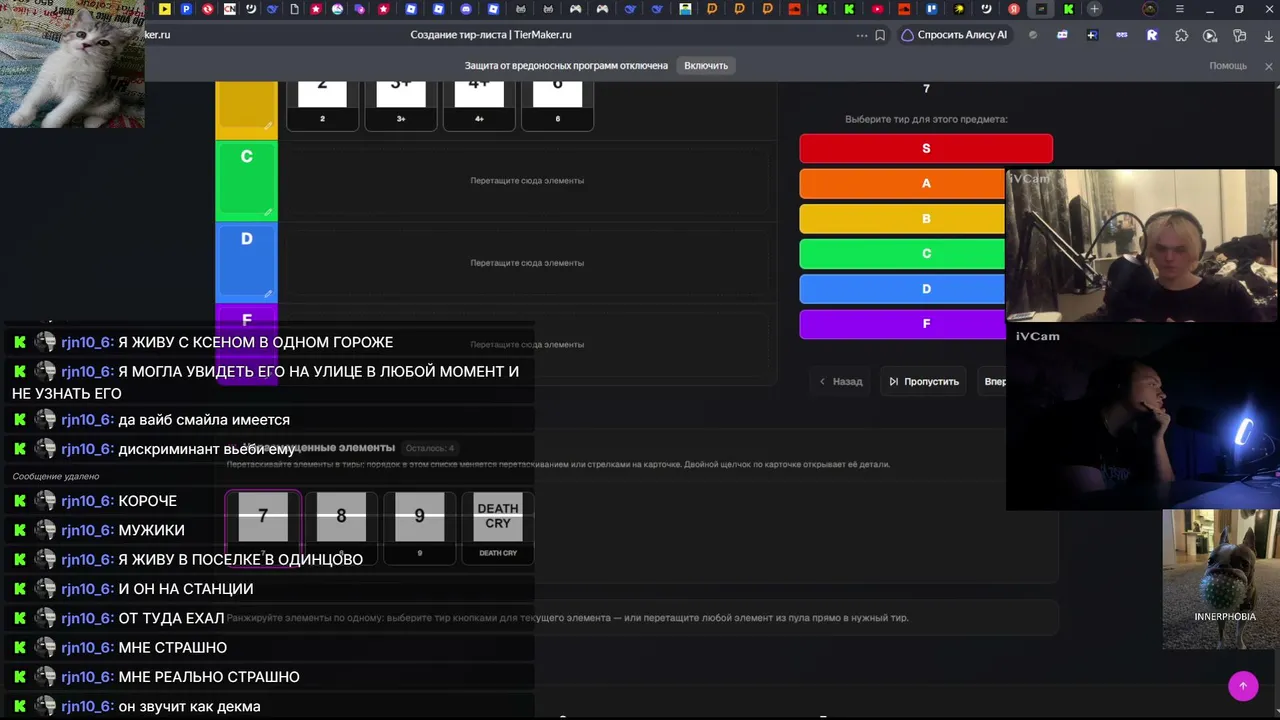Click the page title 'Создание тир-листа | TierMaker.ru'
The height and width of the screenshot is (720, 1280).
point(491,35)
